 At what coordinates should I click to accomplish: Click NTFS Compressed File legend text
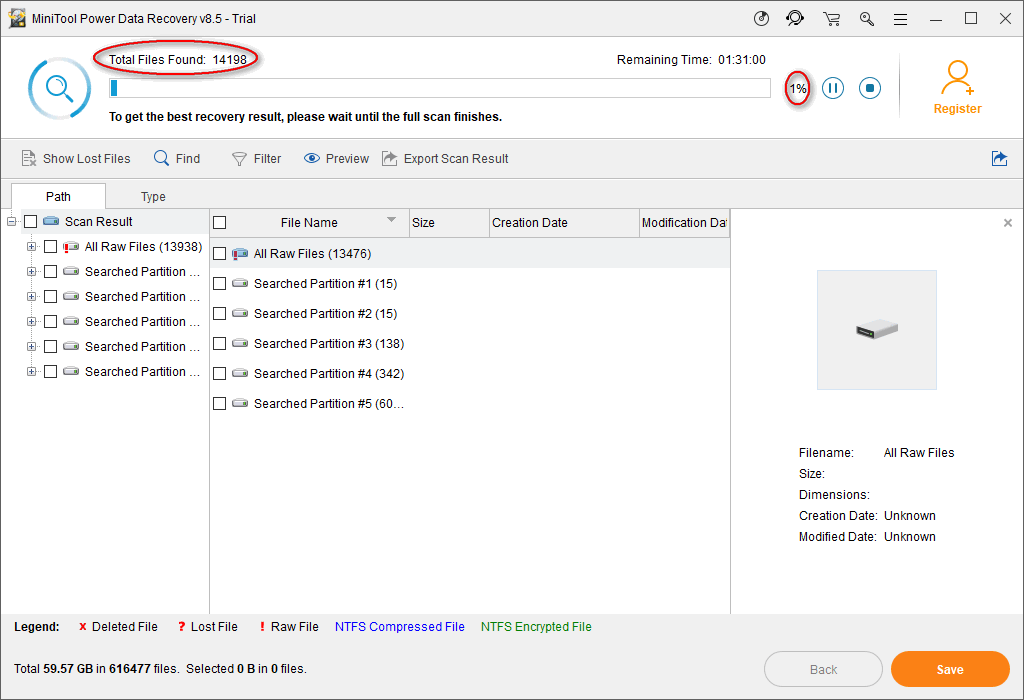tap(400, 627)
